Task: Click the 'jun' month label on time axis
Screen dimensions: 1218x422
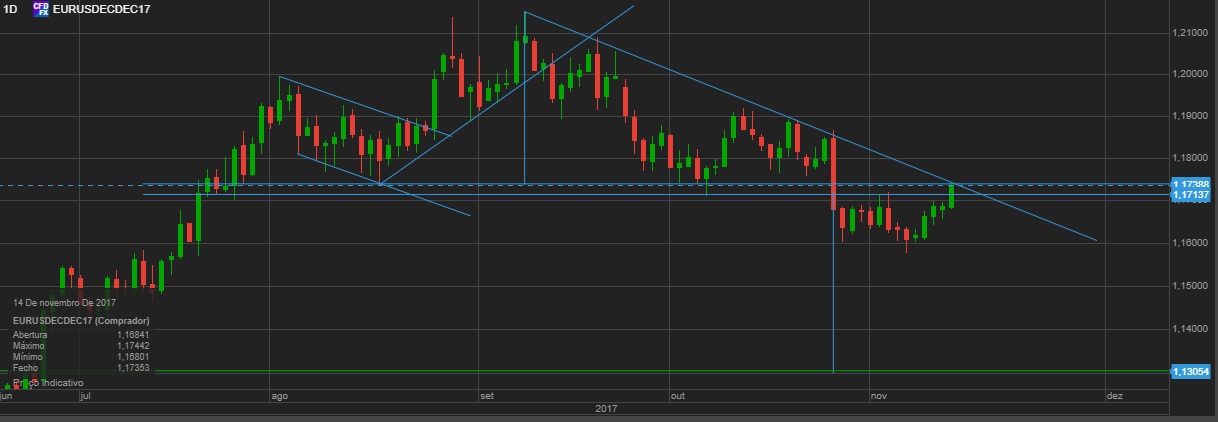Action: coord(7,397)
